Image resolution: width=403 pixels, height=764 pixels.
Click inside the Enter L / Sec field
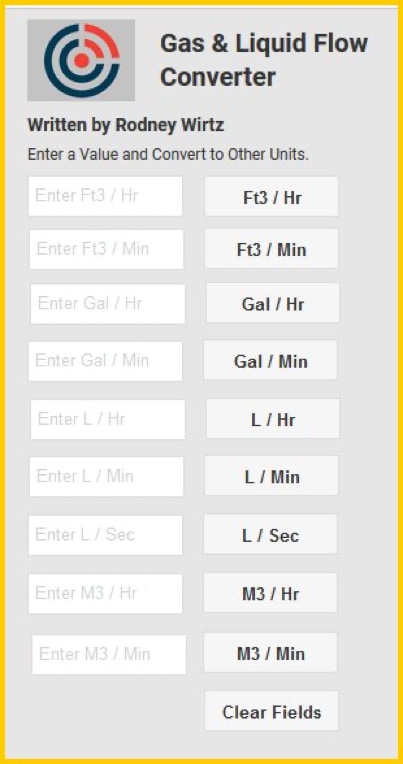tap(105, 535)
